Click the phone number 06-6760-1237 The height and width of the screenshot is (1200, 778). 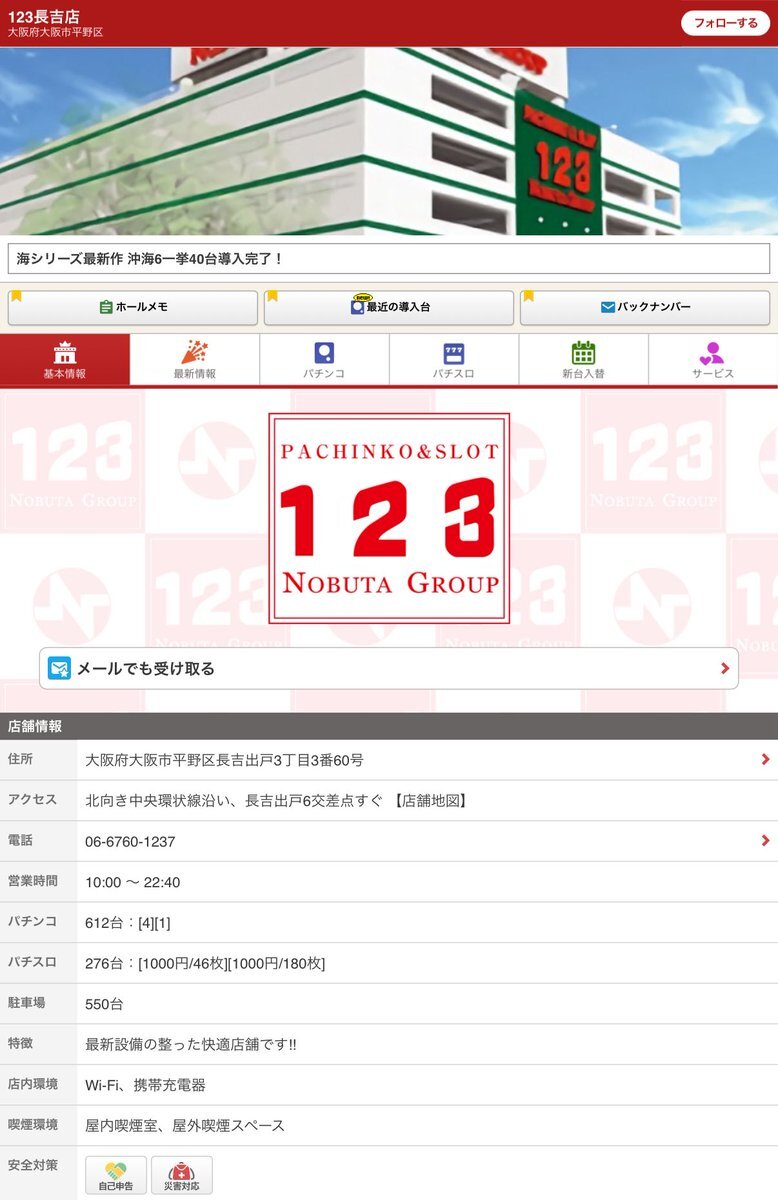pos(130,842)
